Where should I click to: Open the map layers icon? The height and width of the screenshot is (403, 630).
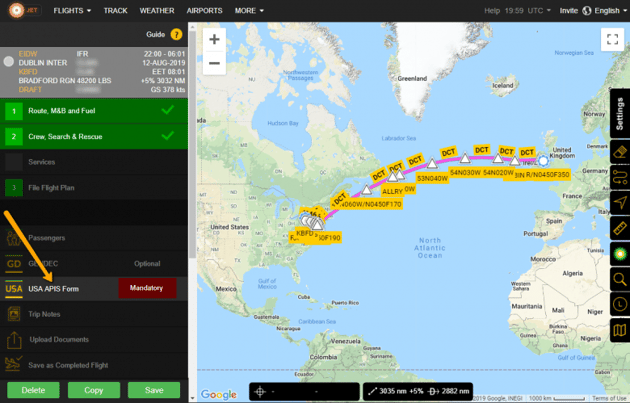click(620, 330)
